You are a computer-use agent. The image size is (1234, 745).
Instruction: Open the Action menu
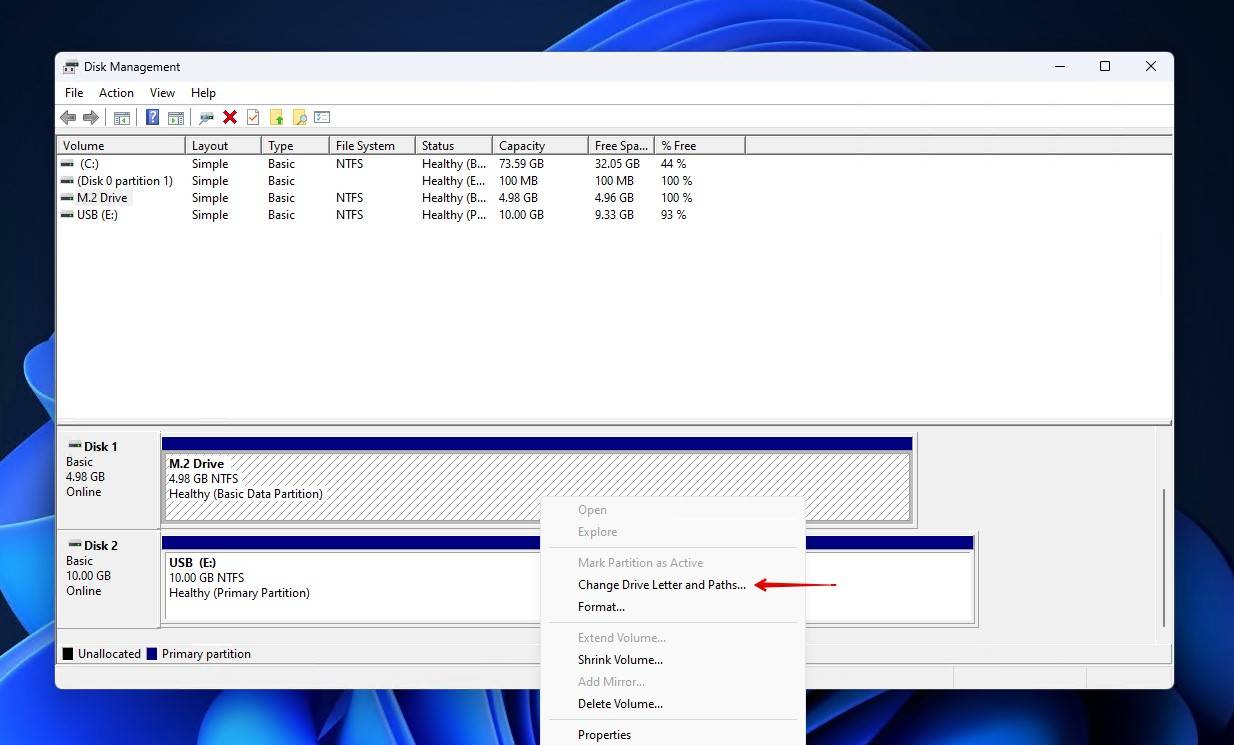[x=116, y=93]
